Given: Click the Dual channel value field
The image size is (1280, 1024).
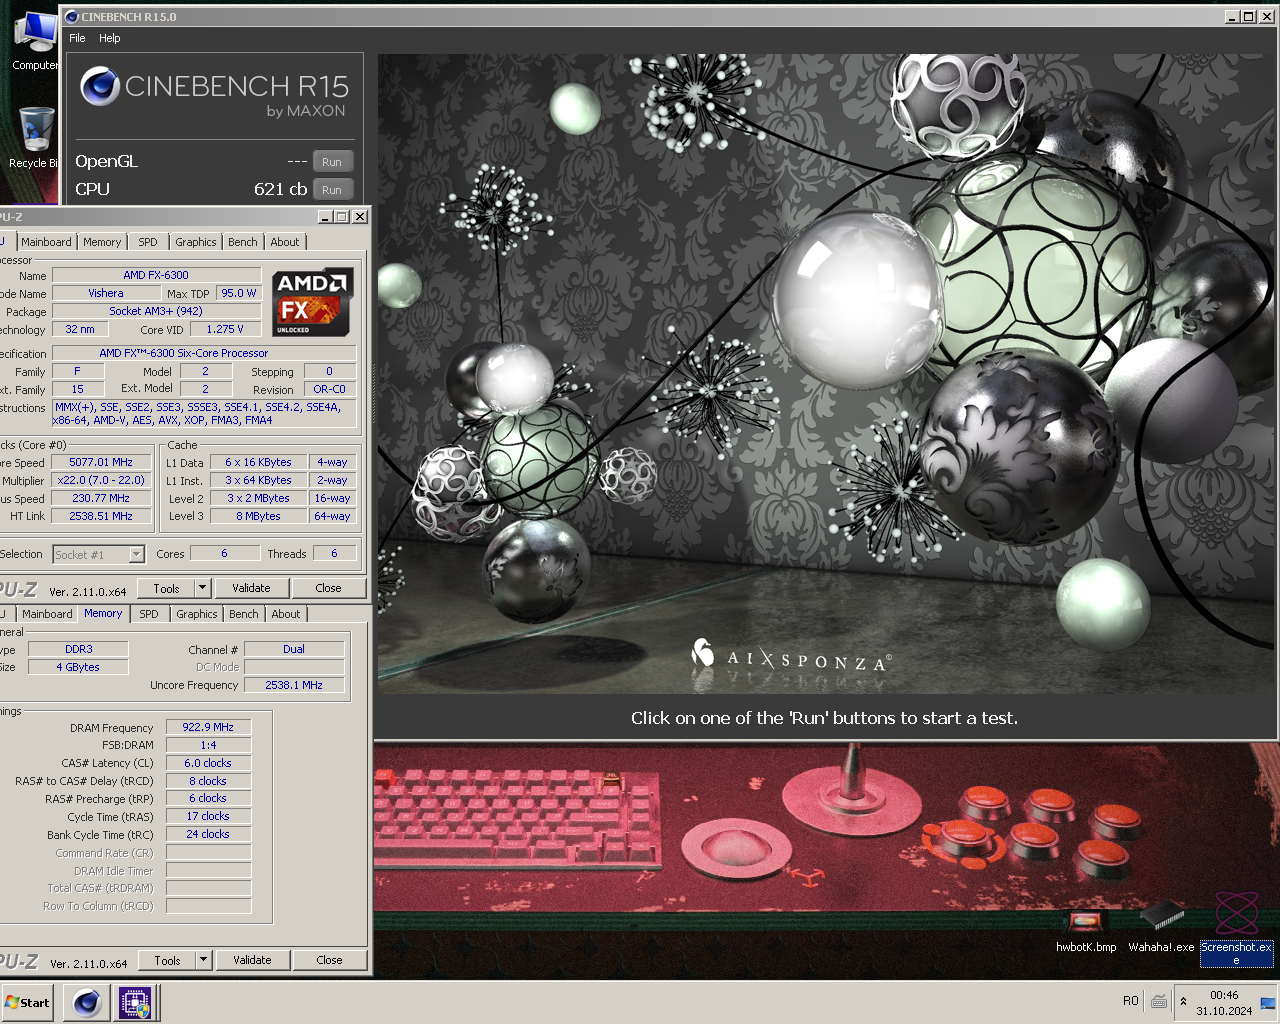Looking at the screenshot, I should [x=294, y=649].
